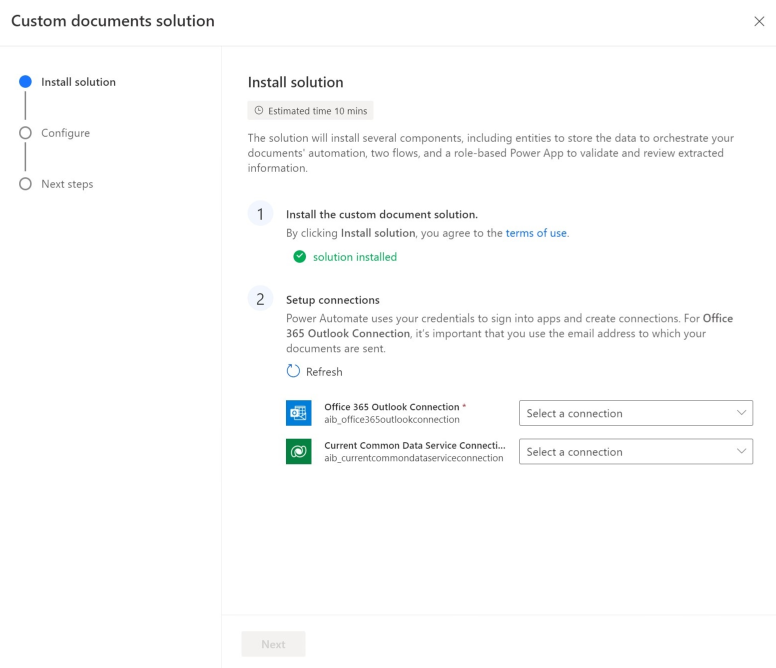Go to the Next steps label
The image size is (776, 668).
[x=67, y=184]
